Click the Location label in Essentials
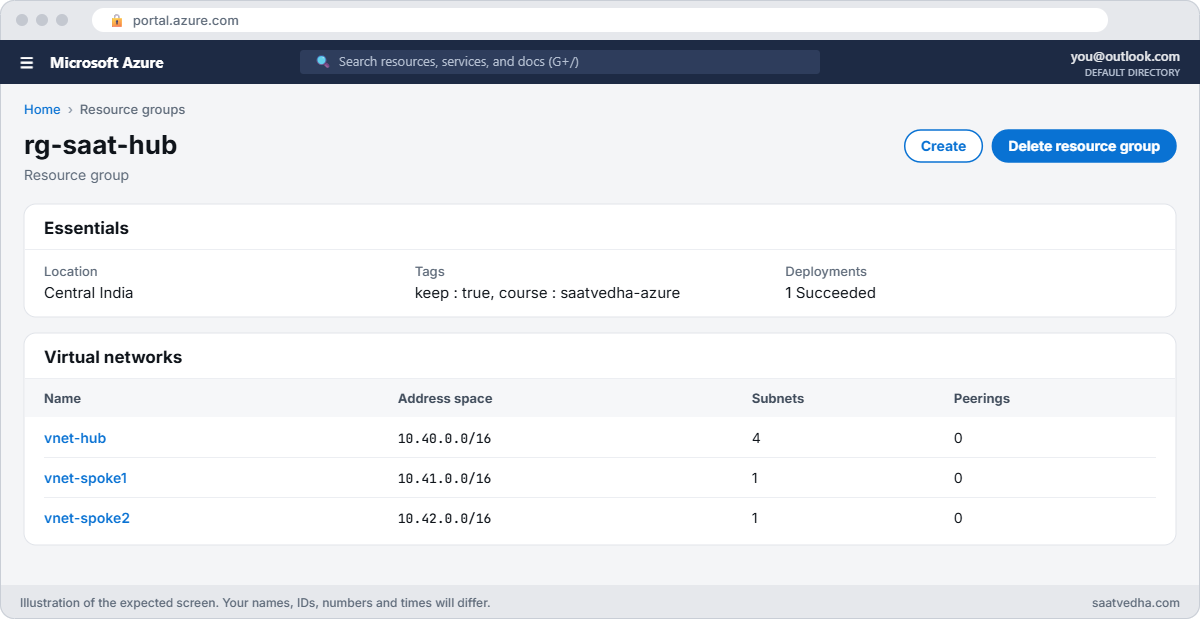The image size is (1200, 619). 71,271
